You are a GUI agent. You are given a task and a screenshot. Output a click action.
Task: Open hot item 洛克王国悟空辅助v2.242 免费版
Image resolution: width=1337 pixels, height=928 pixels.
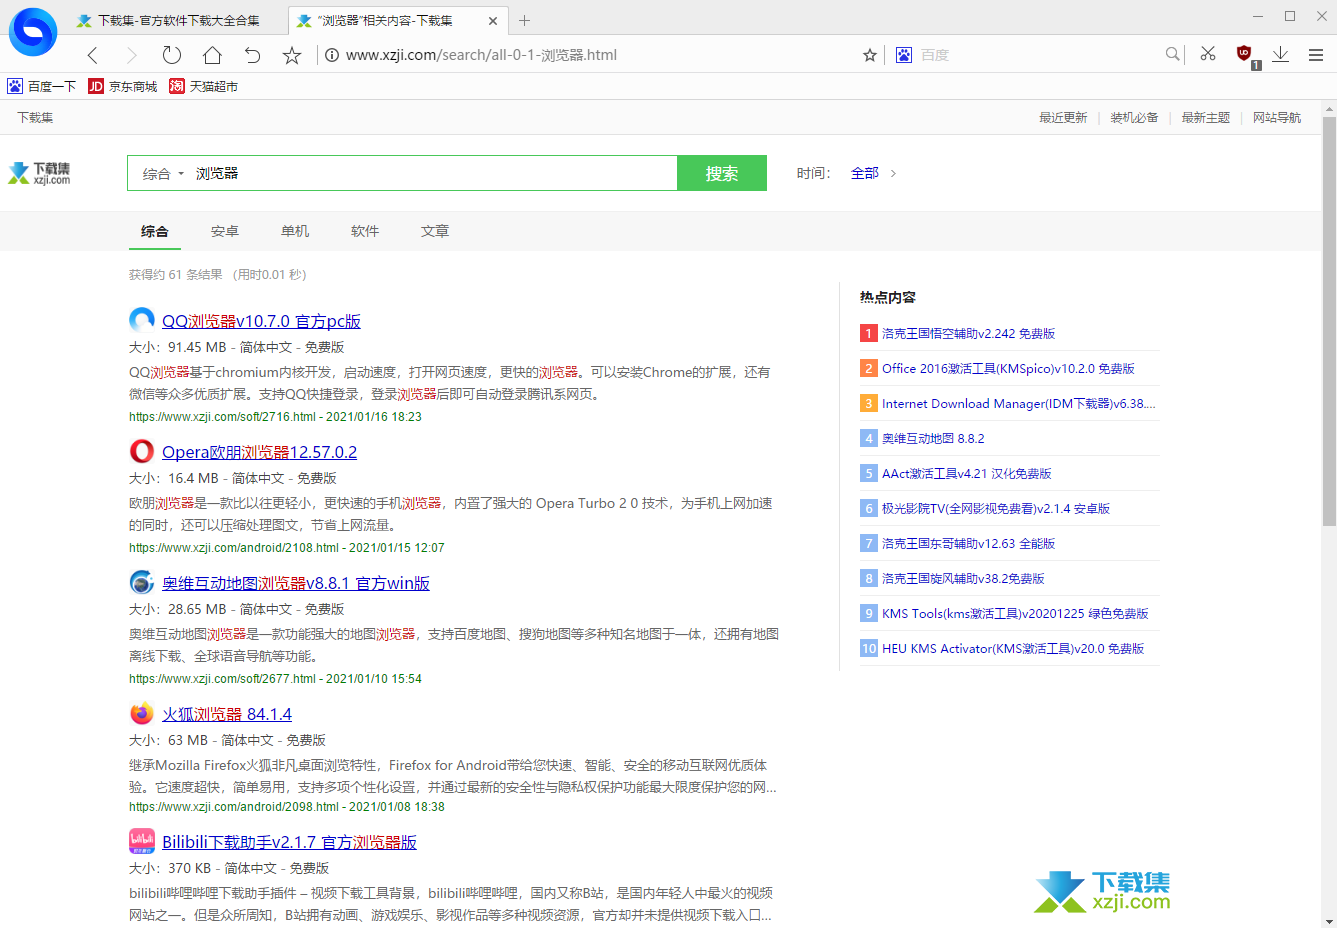(x=968, y=333)
